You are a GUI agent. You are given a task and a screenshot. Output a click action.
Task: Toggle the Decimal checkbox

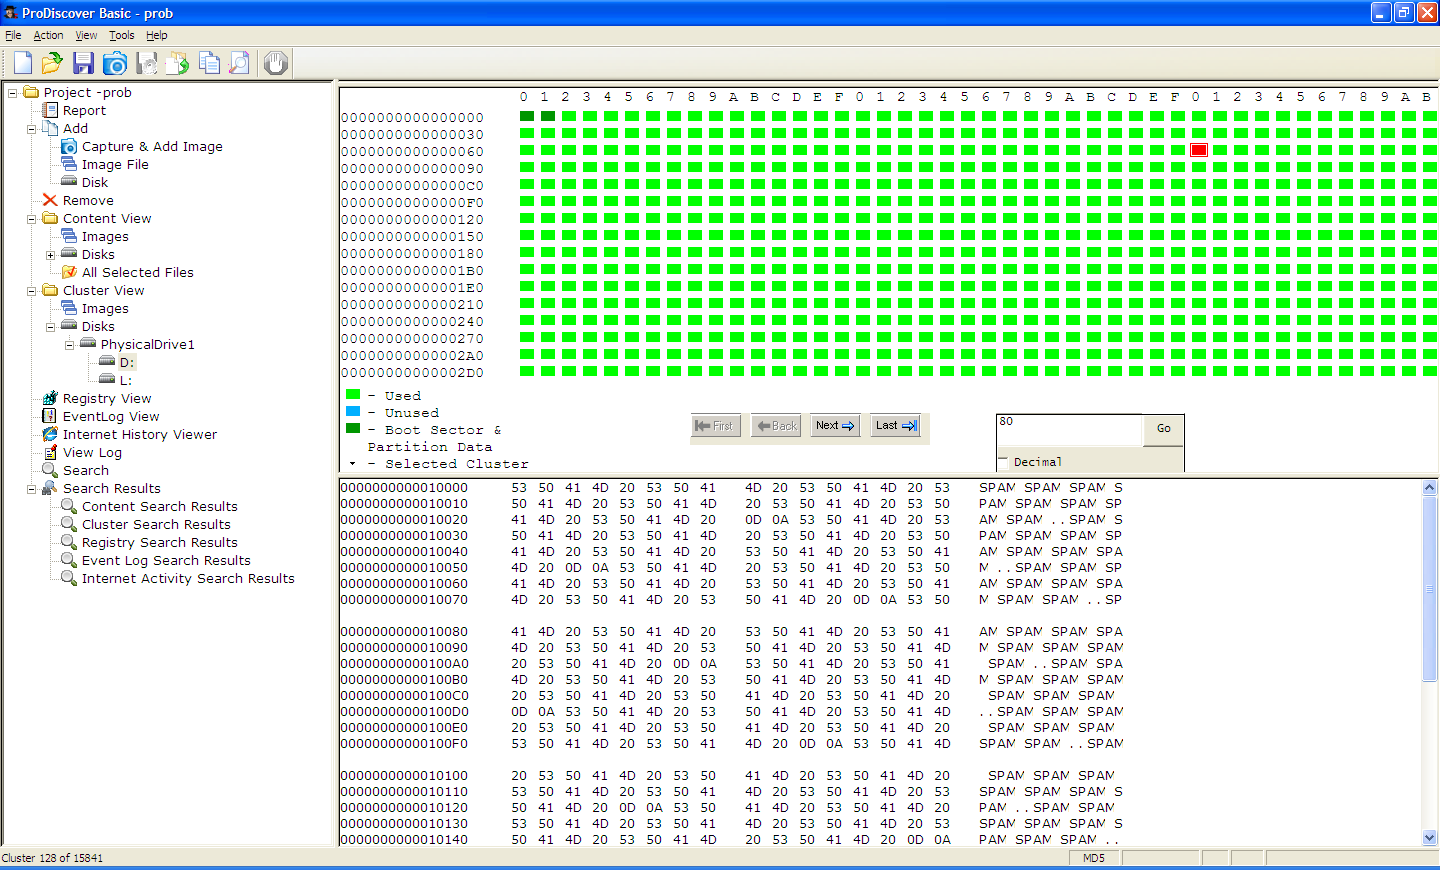pos(1003,461)
